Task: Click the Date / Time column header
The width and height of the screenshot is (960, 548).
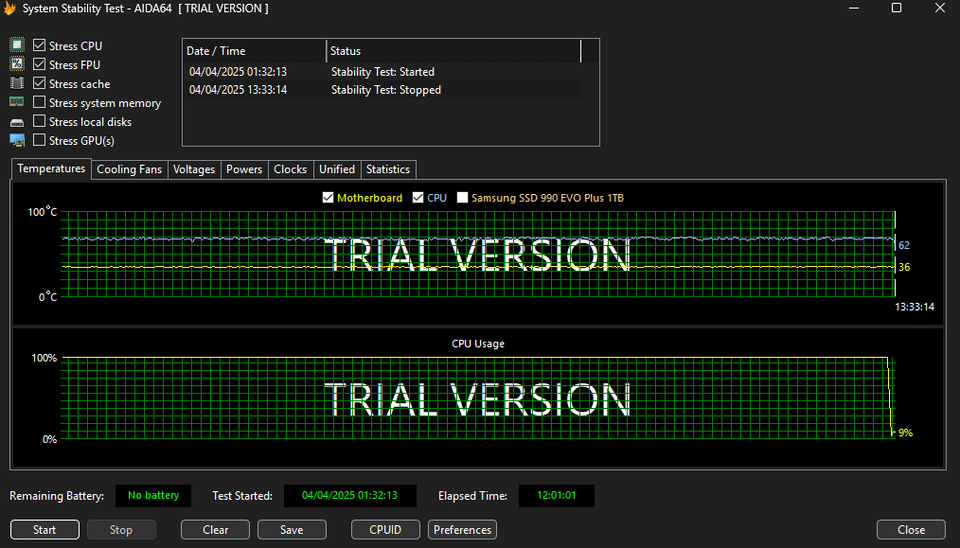Action: pos(255,51)
